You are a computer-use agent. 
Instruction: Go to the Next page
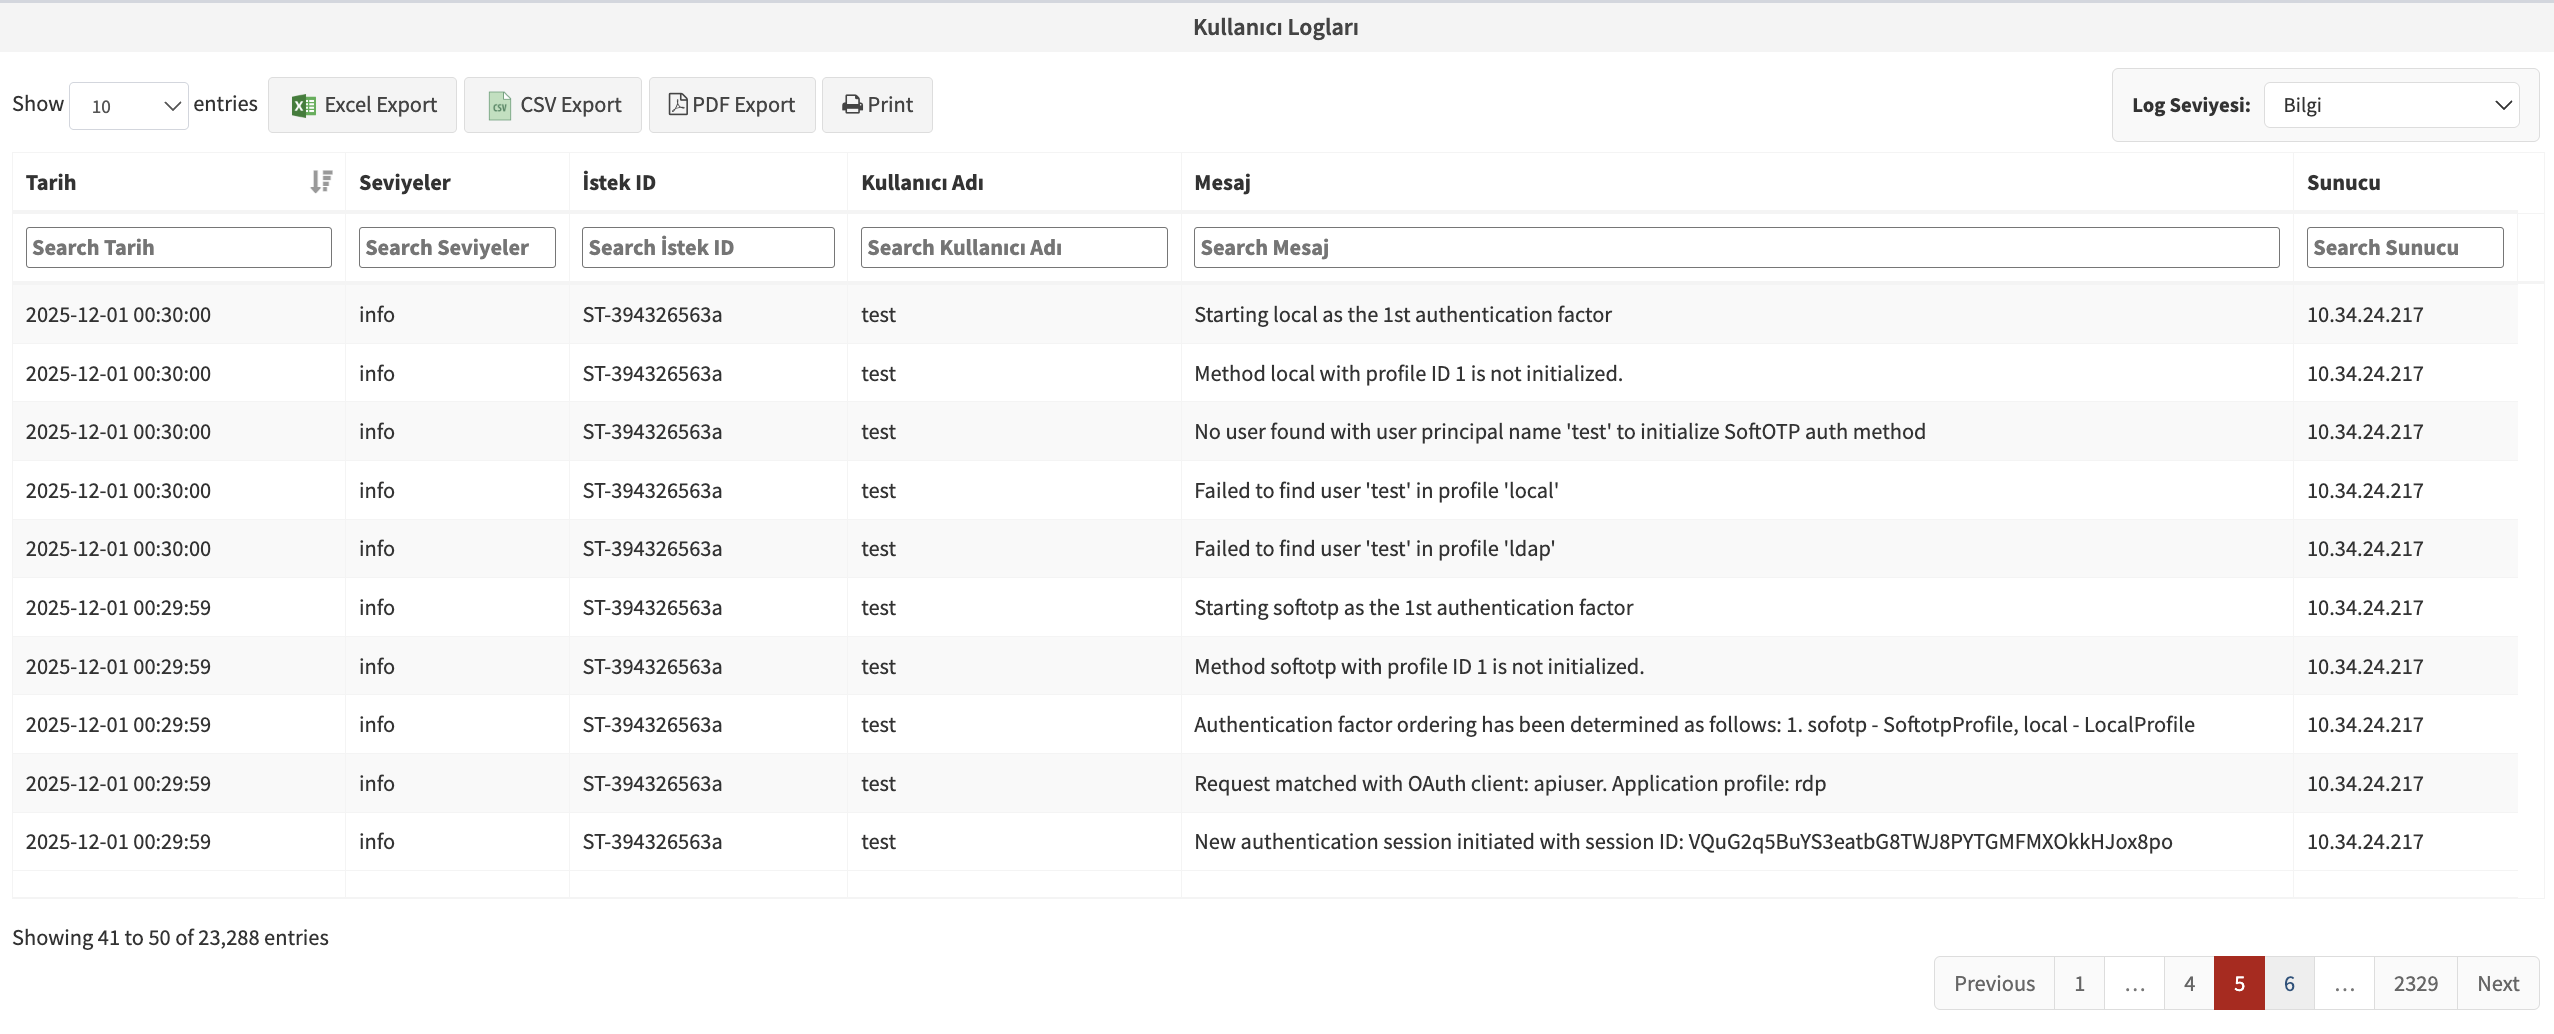[2497, 983]
